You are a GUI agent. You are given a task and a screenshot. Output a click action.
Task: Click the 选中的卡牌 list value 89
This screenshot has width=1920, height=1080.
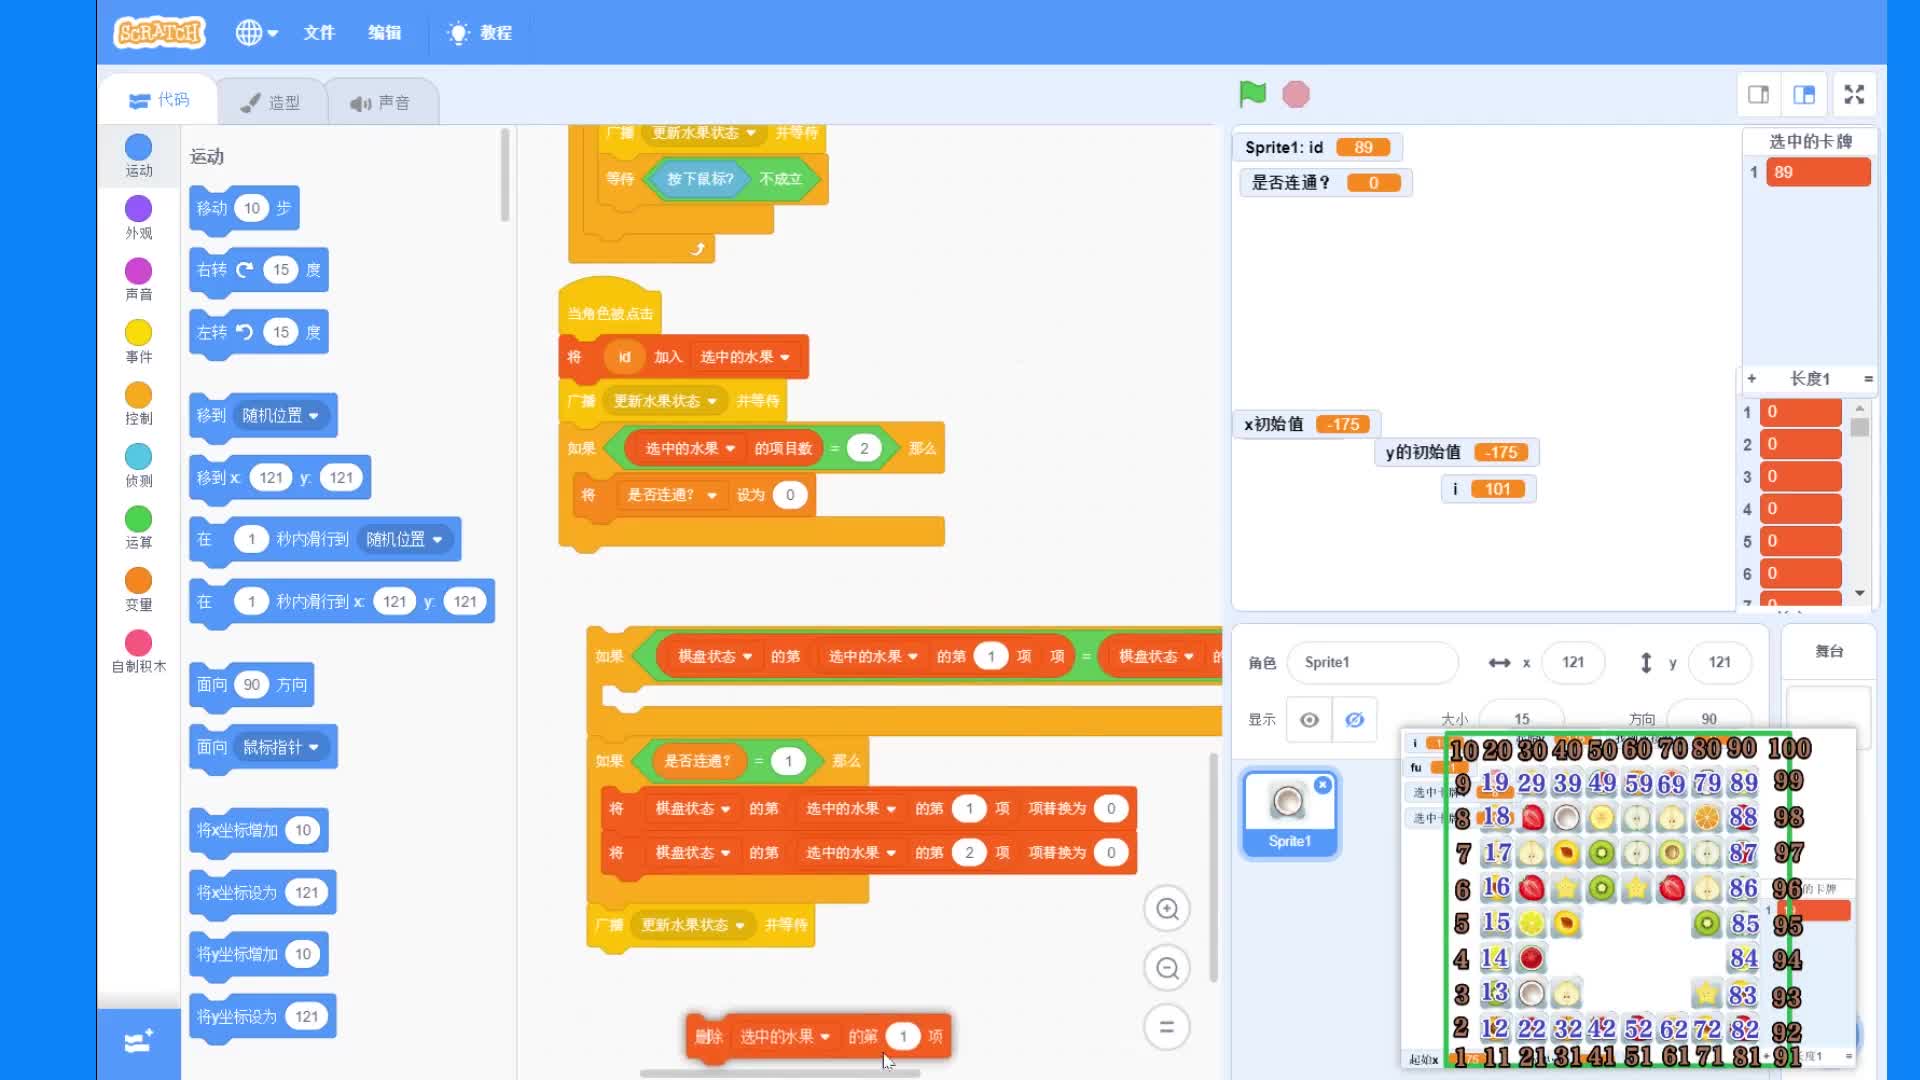tap(1818, 172)
